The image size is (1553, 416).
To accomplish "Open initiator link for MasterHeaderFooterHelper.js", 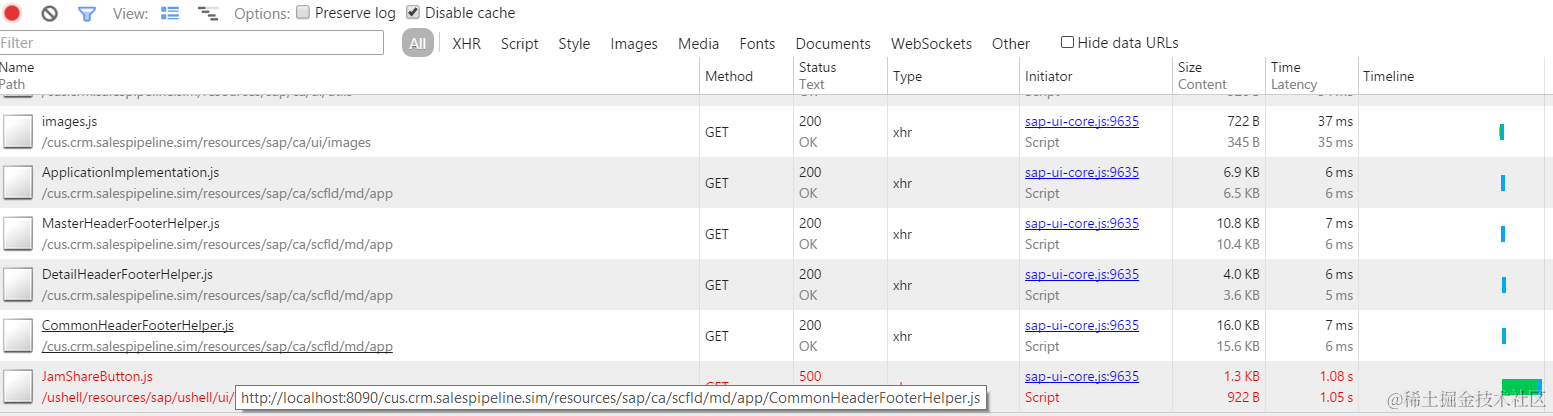I will click(1082, 223).
